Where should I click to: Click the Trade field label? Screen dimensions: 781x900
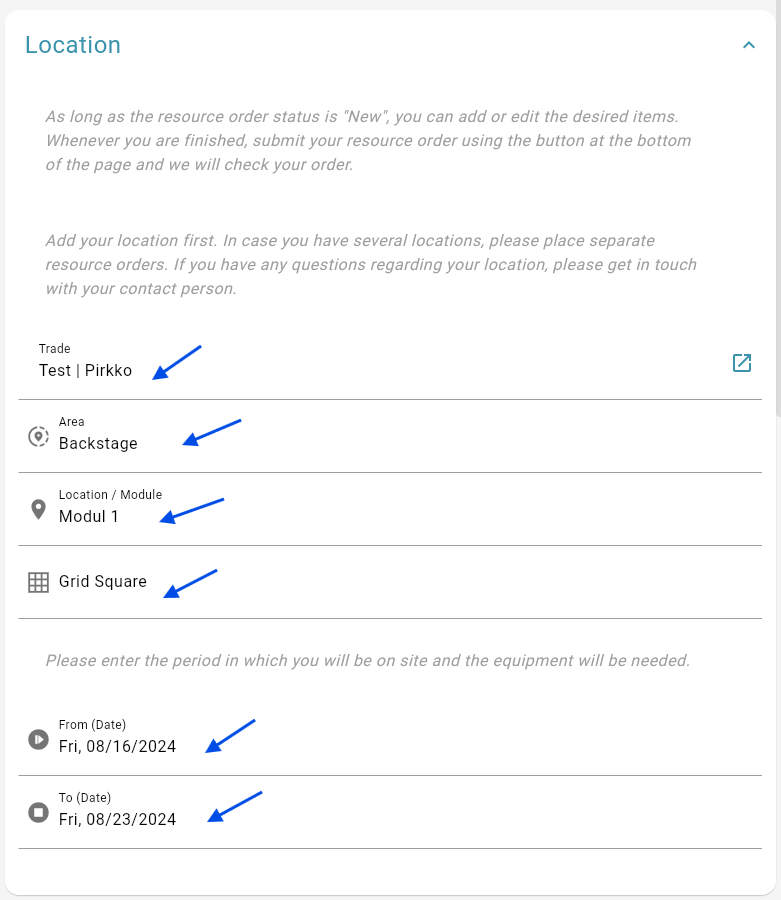pos(55,348)
